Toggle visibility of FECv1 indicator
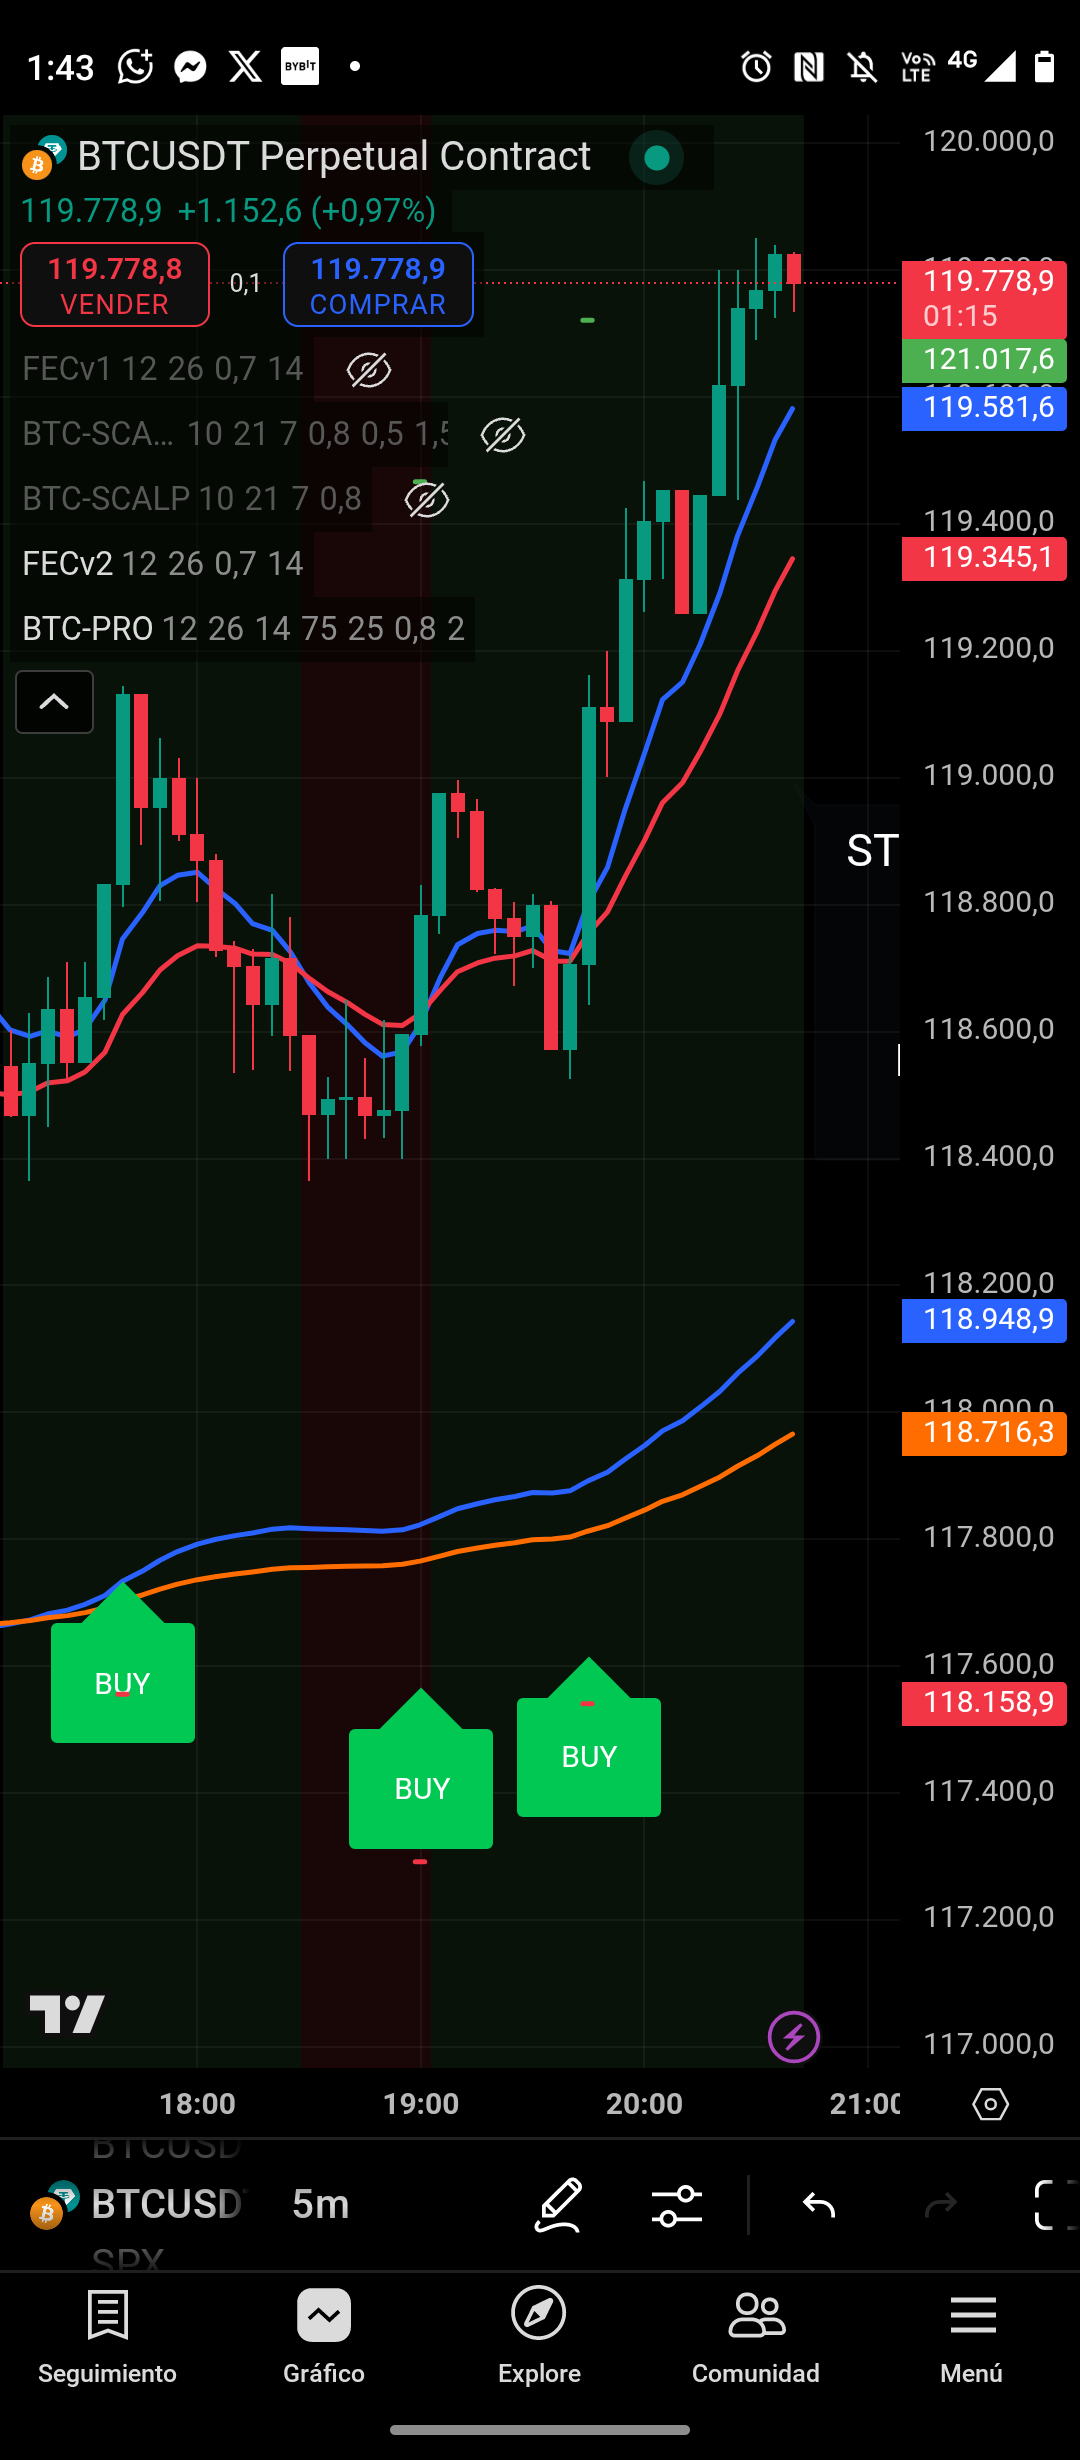 click(x=368, y=370)
